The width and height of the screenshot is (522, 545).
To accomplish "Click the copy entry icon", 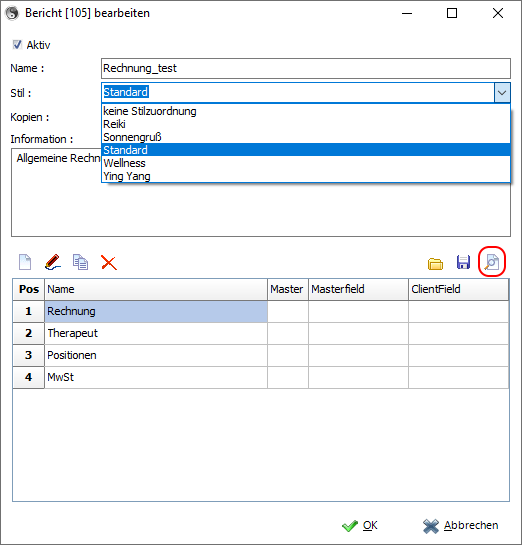I will pos(80,262).
